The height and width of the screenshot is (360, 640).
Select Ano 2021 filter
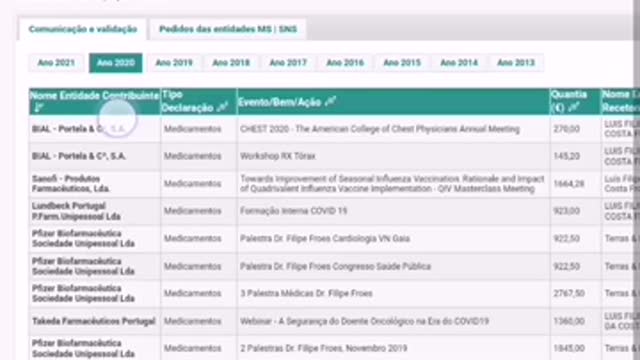tap(56, 63)
